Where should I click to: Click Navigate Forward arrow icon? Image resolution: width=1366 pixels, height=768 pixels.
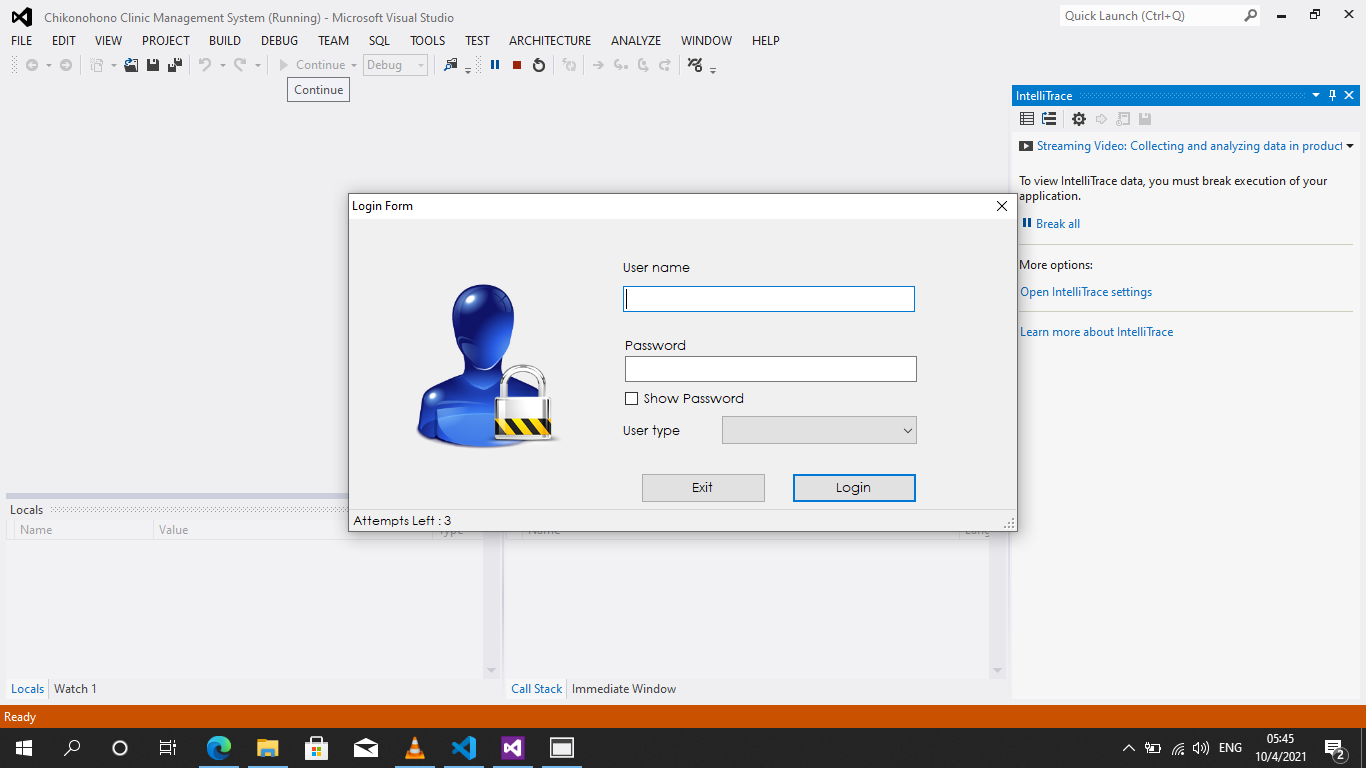tap(66, 65)
